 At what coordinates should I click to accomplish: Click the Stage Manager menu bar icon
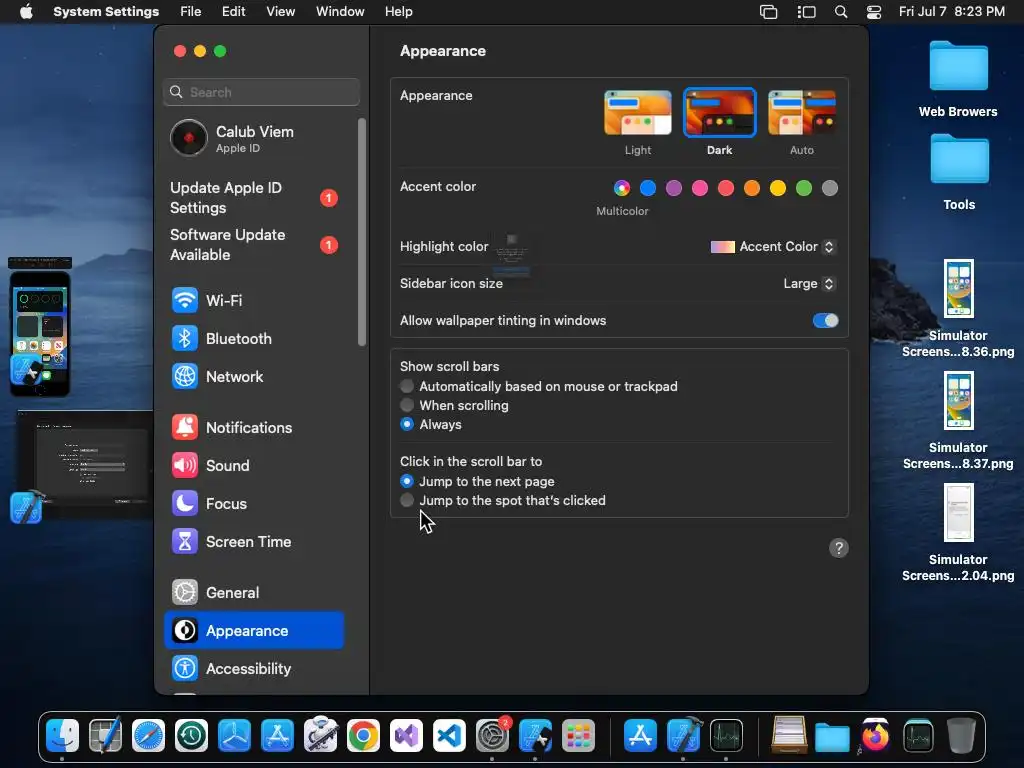(x=807, y=12)
